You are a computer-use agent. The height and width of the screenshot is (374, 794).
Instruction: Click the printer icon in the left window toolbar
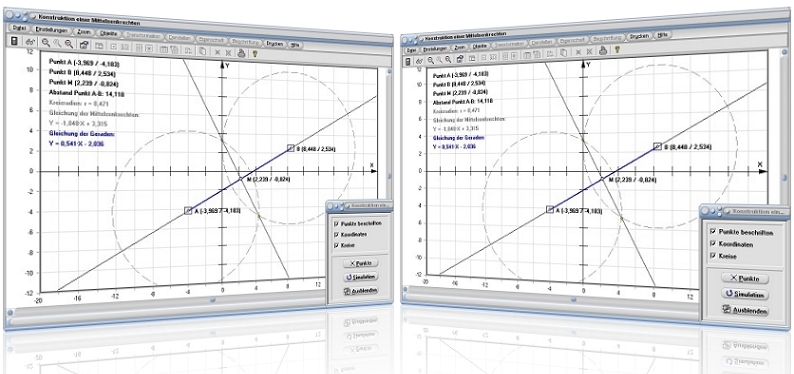[242, 52]
